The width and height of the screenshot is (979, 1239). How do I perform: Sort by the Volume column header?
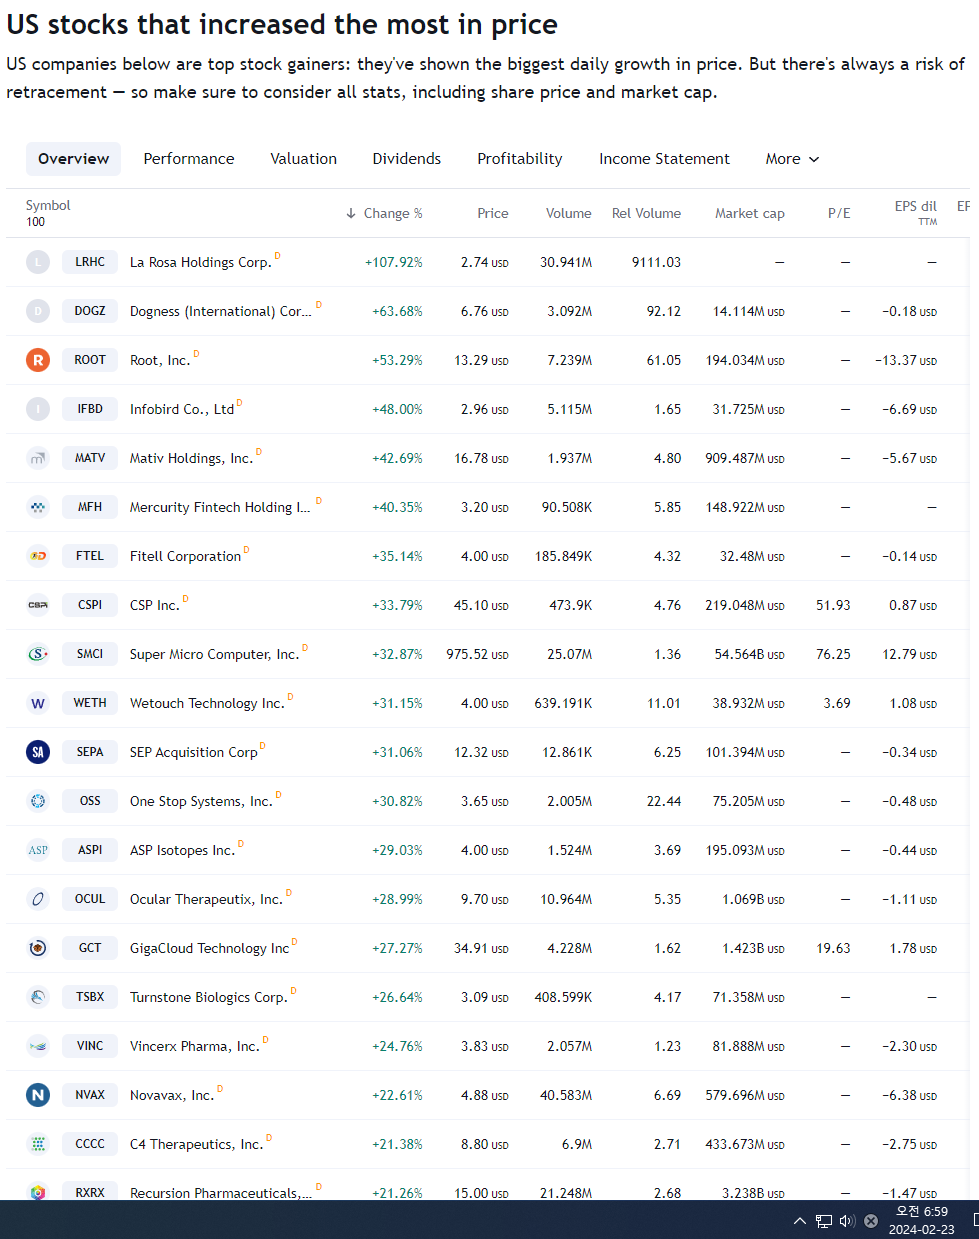[x=569, y=213]
